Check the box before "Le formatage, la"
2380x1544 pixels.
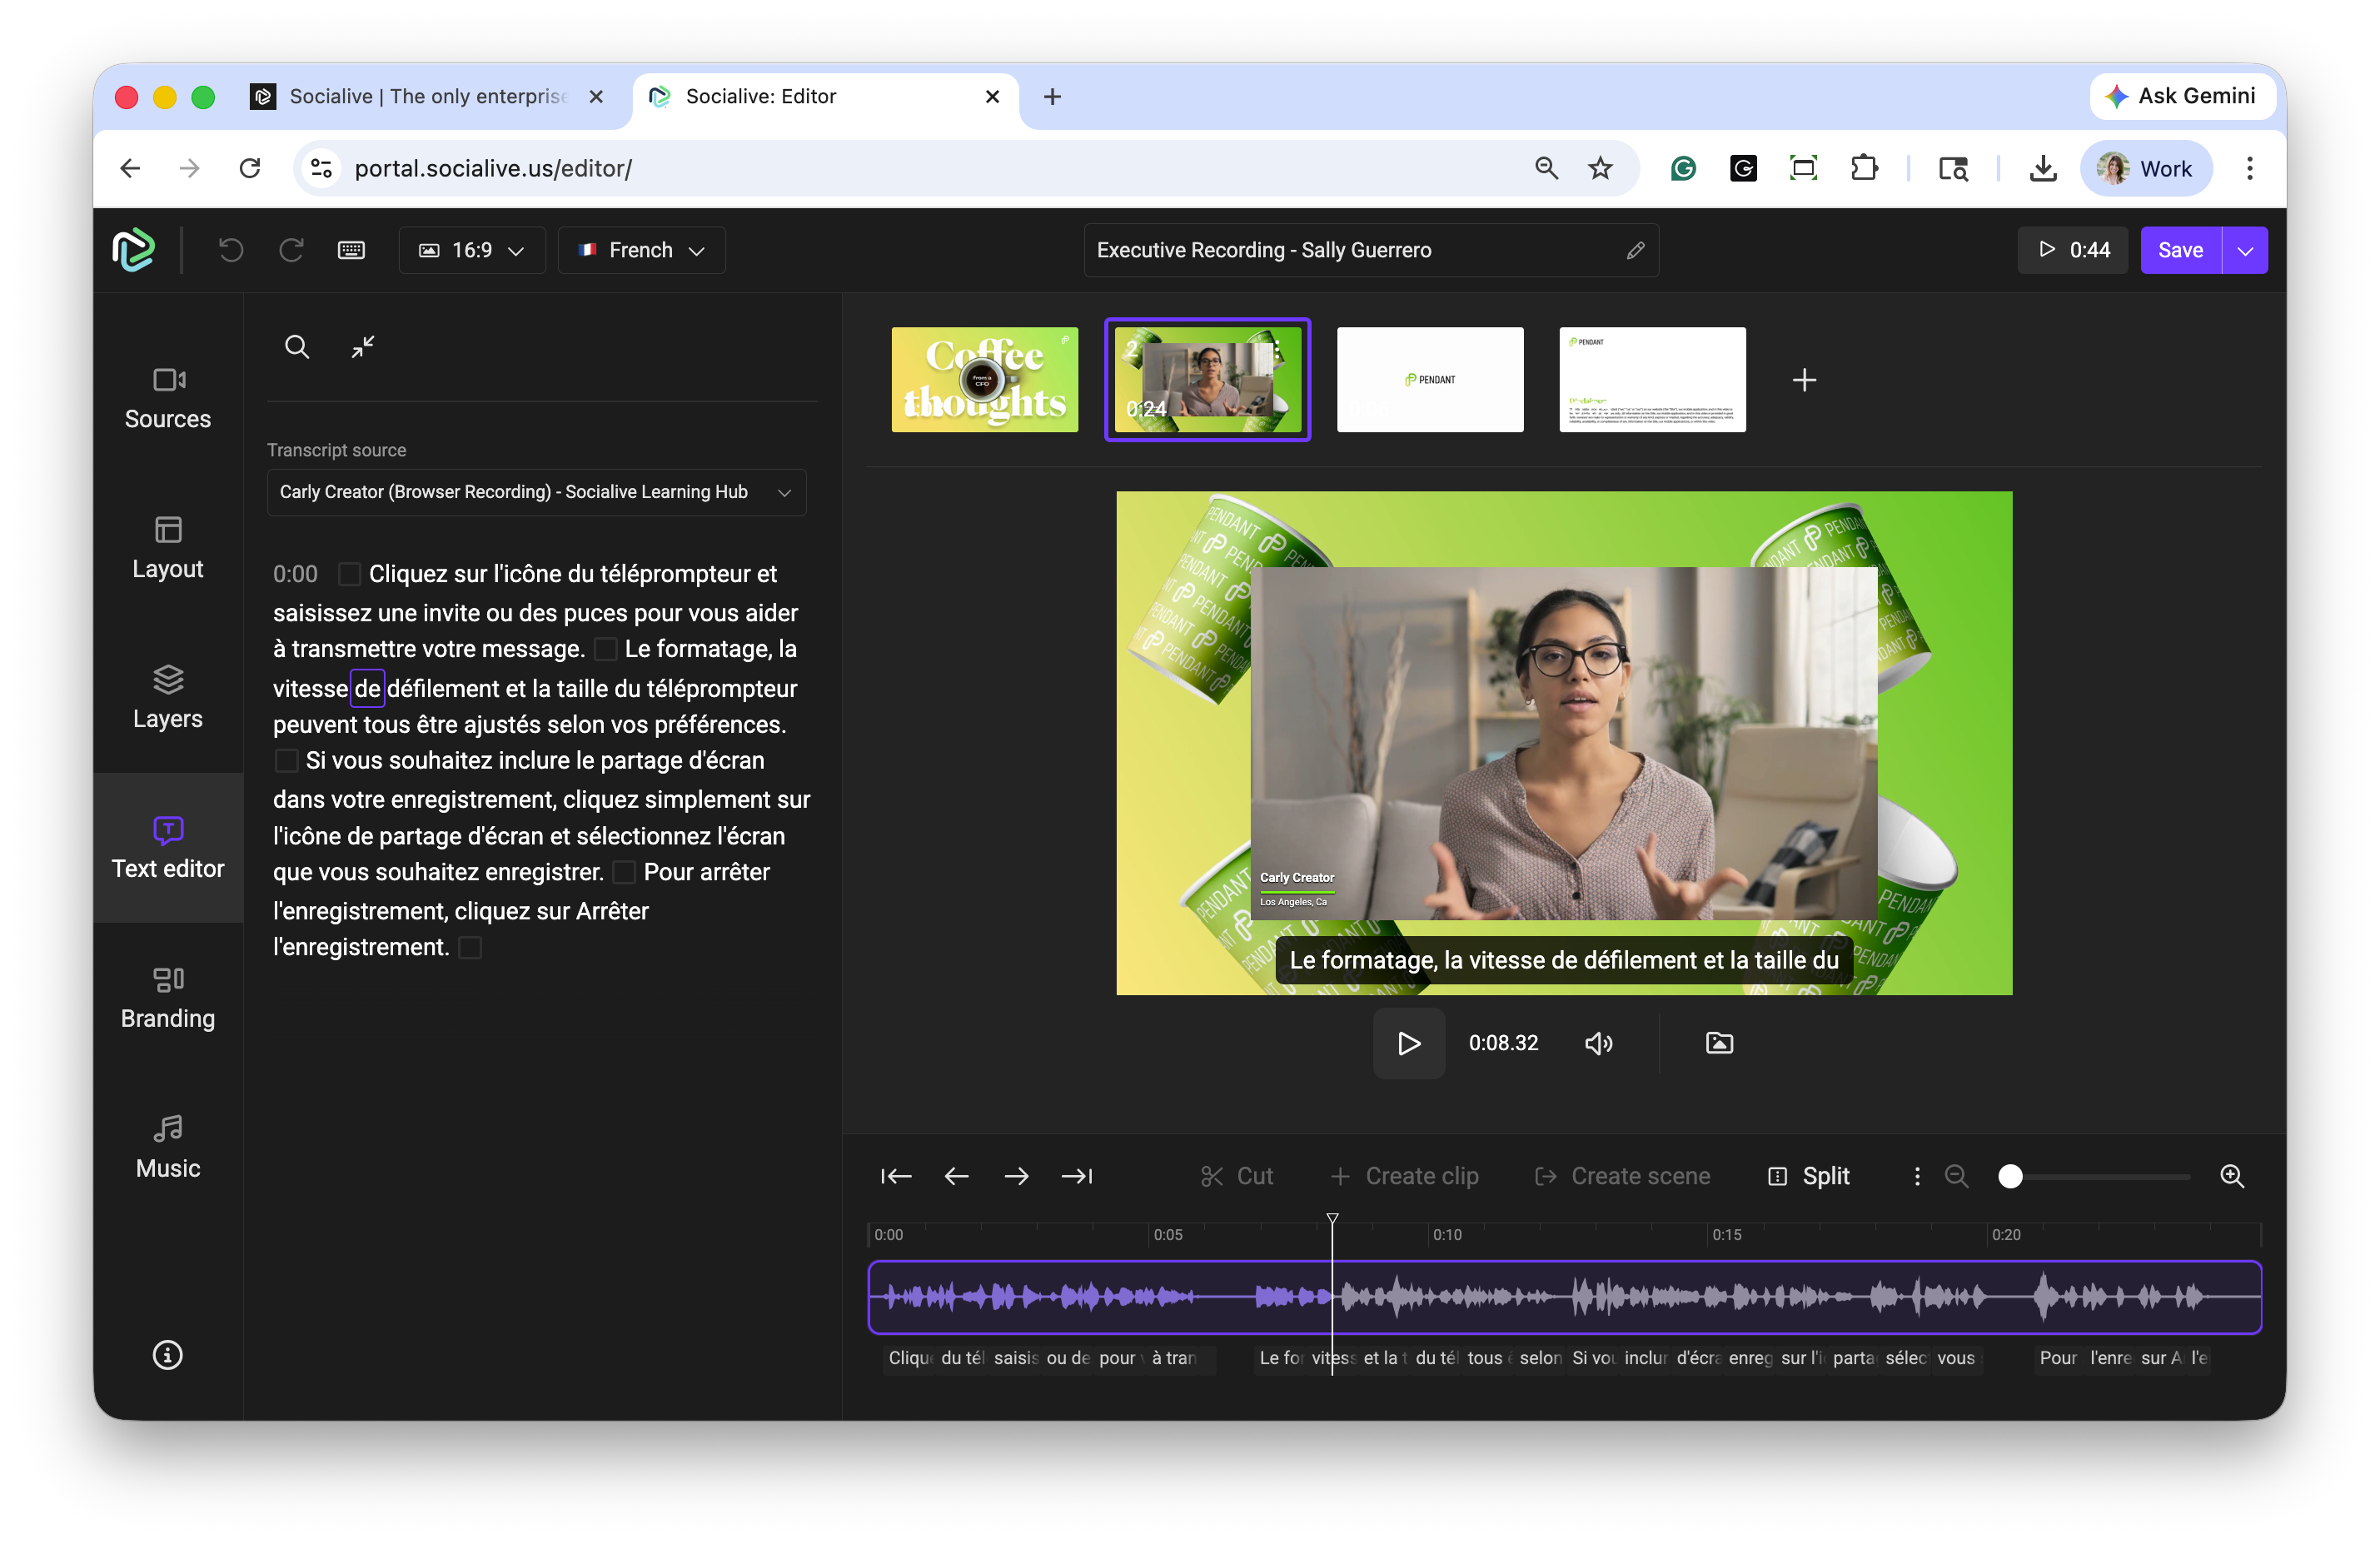pyautogui.click(x=605, y=650)
